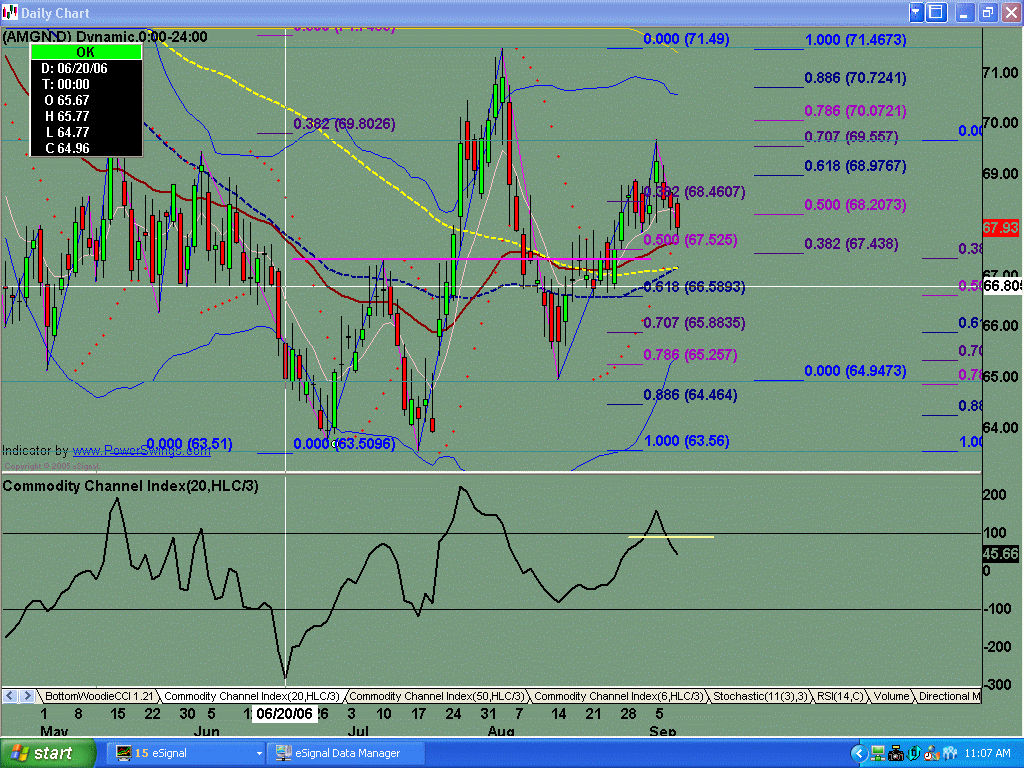
Task: Click the 45.66 CCI value label
Action: click(x=1000, y=554)
